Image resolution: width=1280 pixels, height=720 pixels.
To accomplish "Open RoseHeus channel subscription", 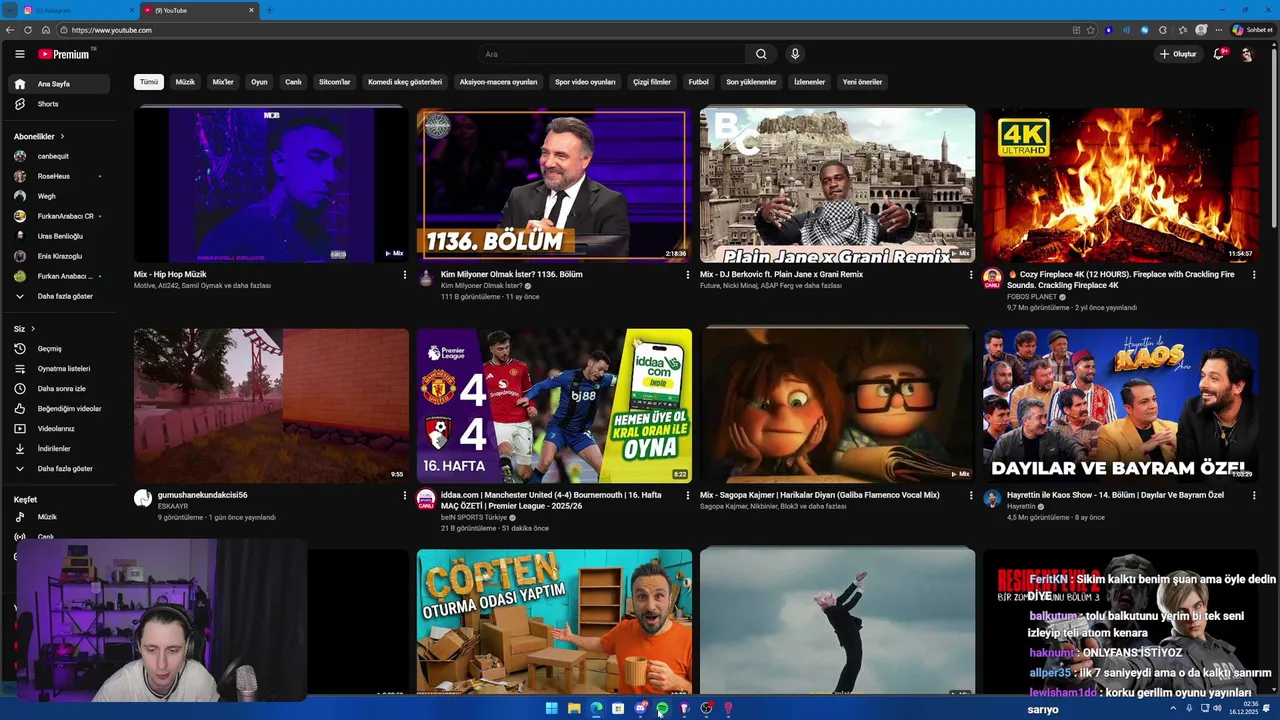I will 60,176.
